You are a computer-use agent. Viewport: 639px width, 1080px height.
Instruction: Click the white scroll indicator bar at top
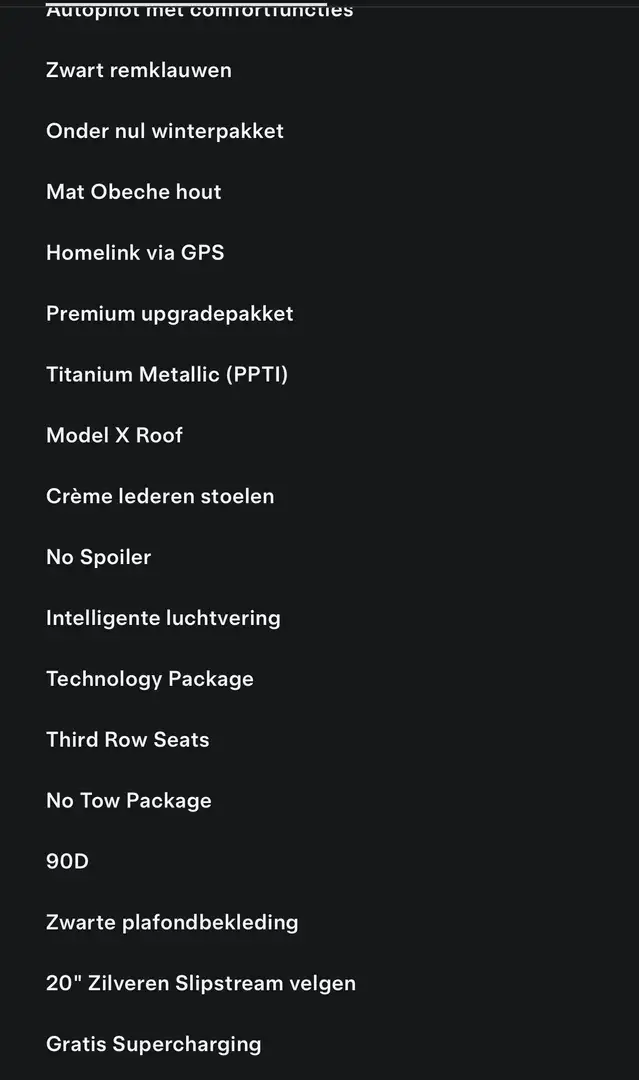point(186,3)
